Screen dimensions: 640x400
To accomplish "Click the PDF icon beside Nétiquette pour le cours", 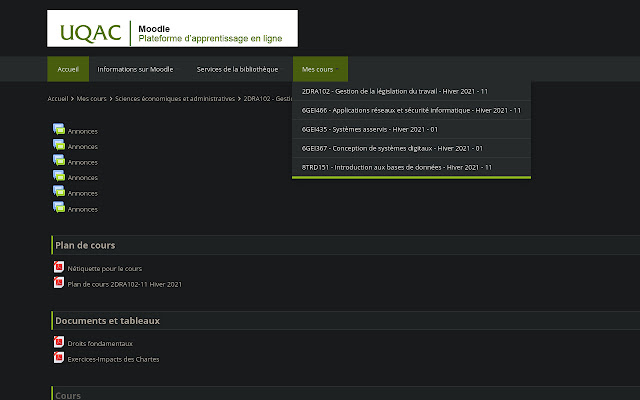I will coord(59,268).
